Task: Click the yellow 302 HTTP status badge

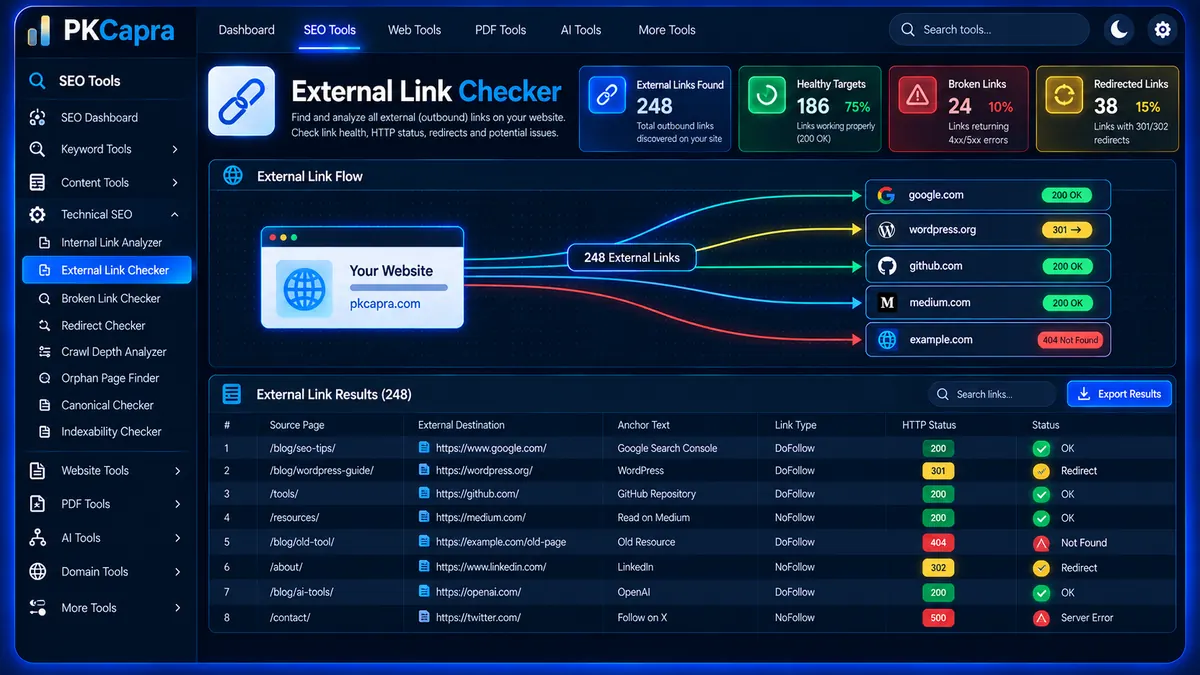Action: tap(938, 567)
